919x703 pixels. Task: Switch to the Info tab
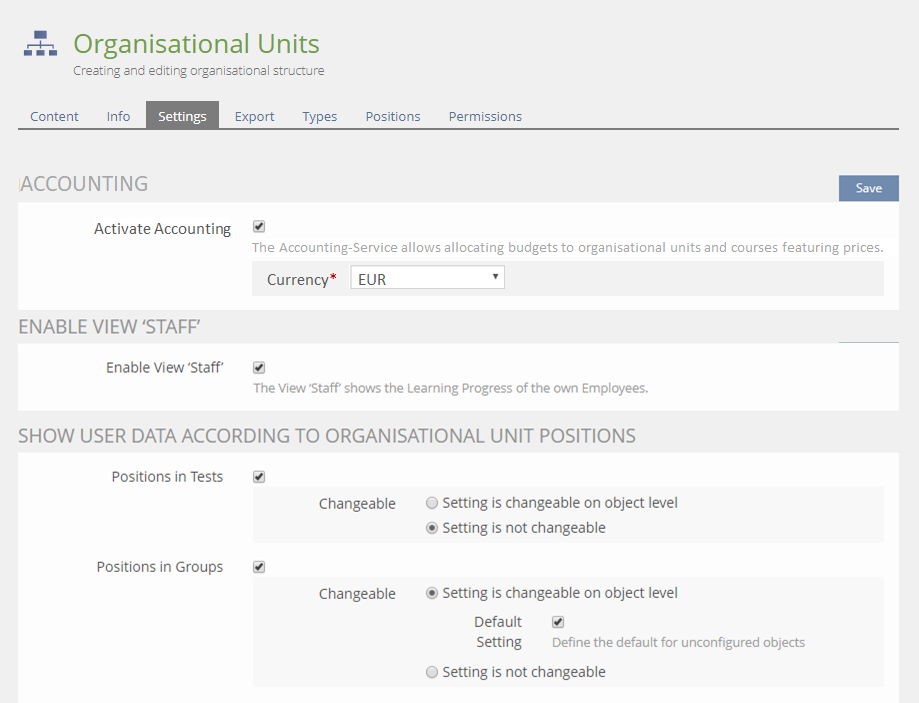click(118, 116)
